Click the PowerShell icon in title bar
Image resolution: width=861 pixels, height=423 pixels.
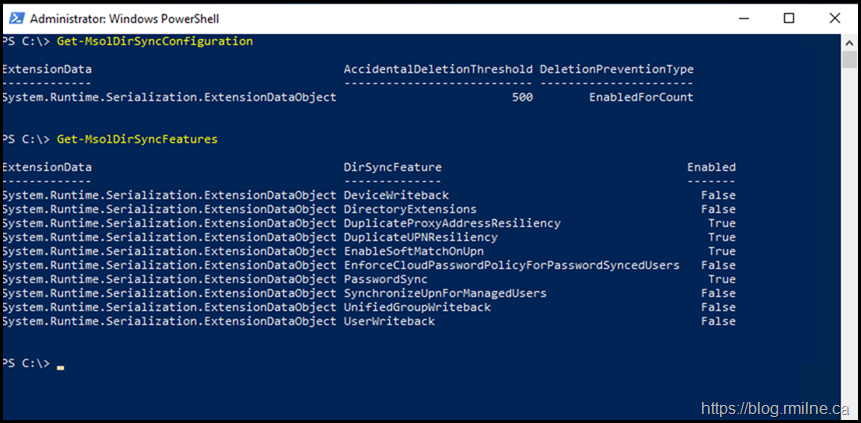point(15,18)
